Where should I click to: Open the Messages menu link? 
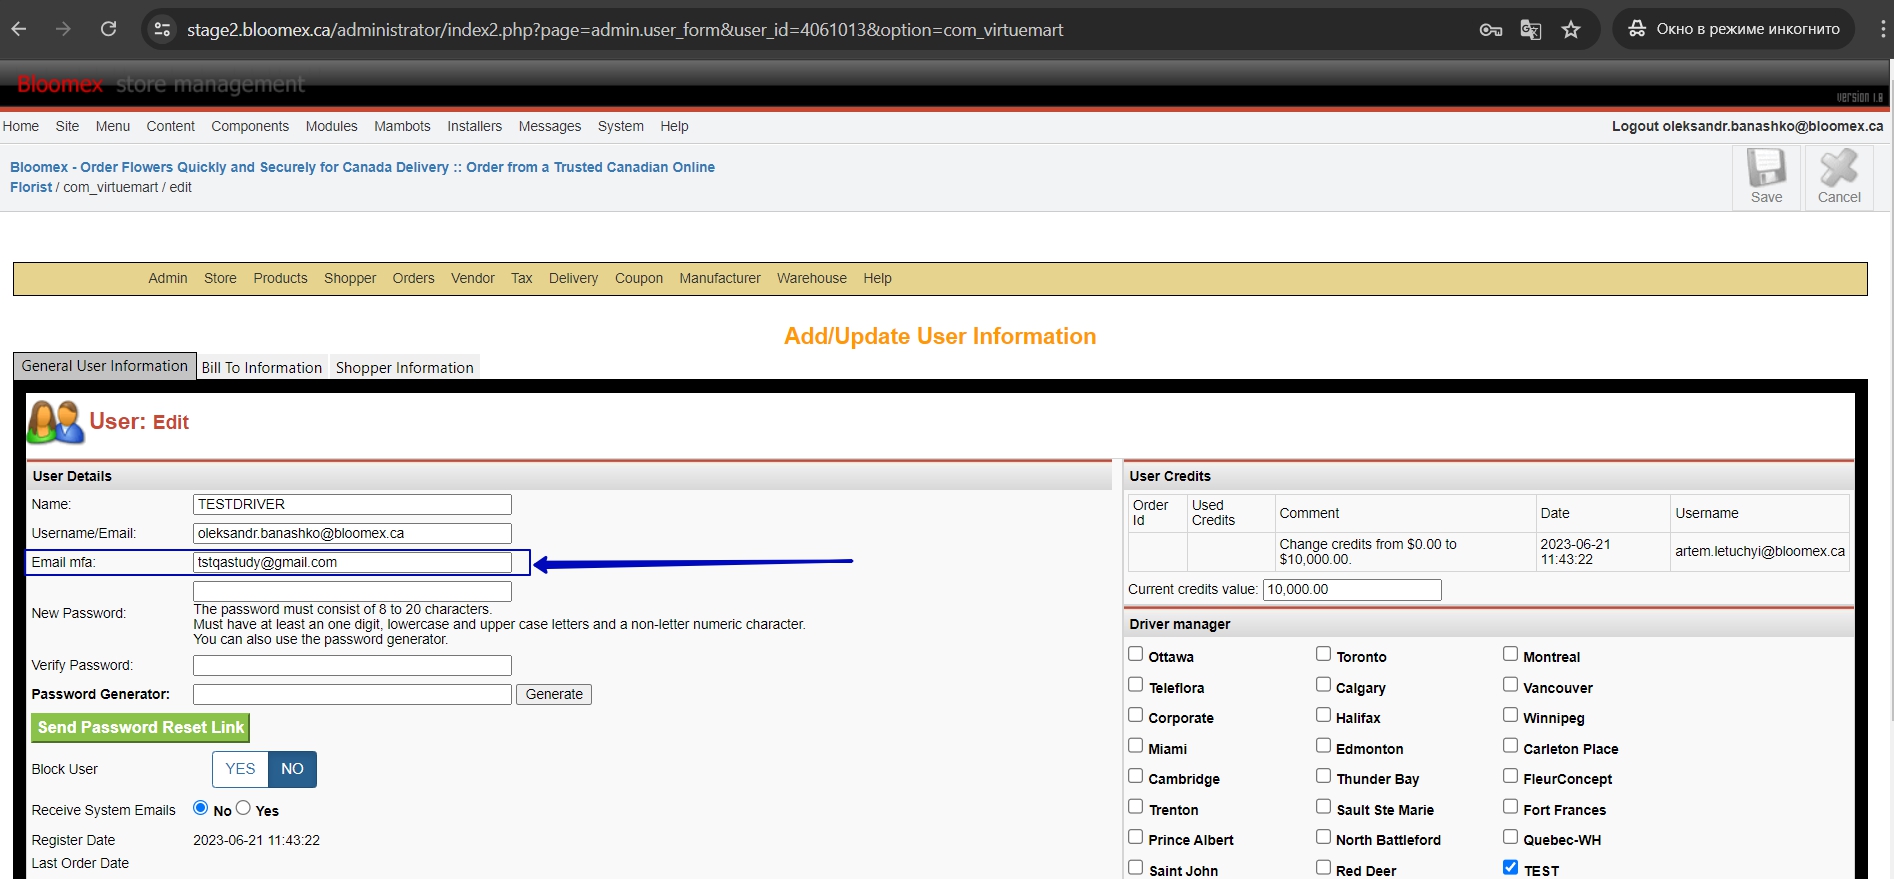click(x=549, y=126)
